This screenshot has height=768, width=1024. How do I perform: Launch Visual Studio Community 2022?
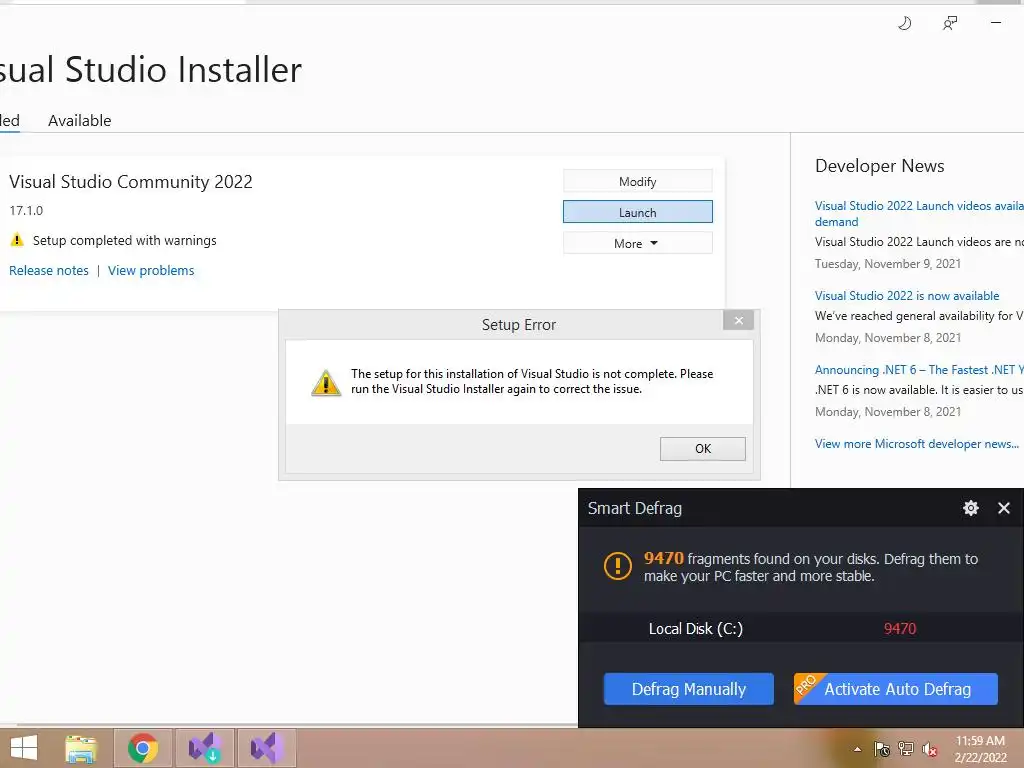pyautogui.click(x=637, y=212)
